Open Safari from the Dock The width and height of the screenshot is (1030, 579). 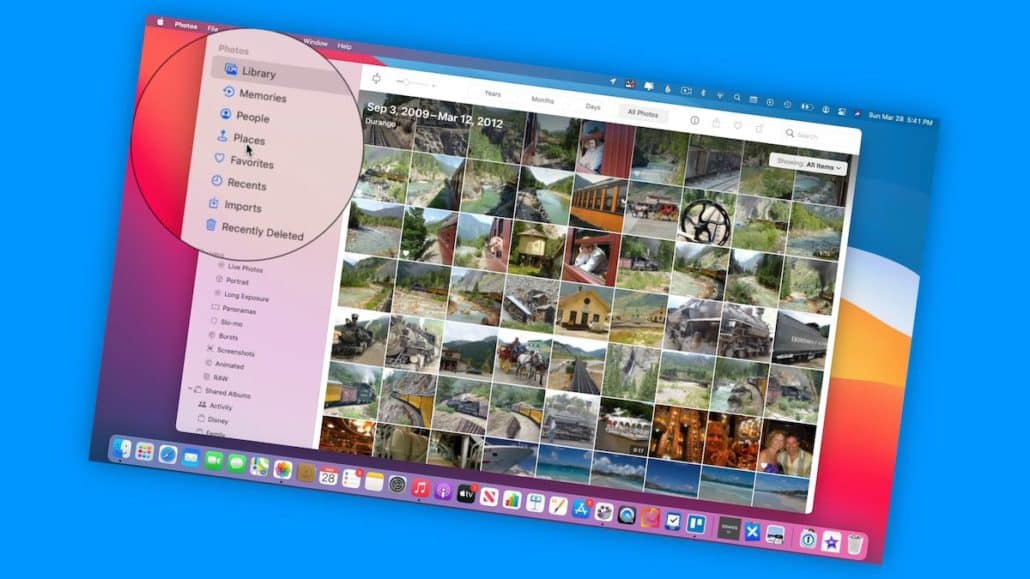[x=168, y=454]
